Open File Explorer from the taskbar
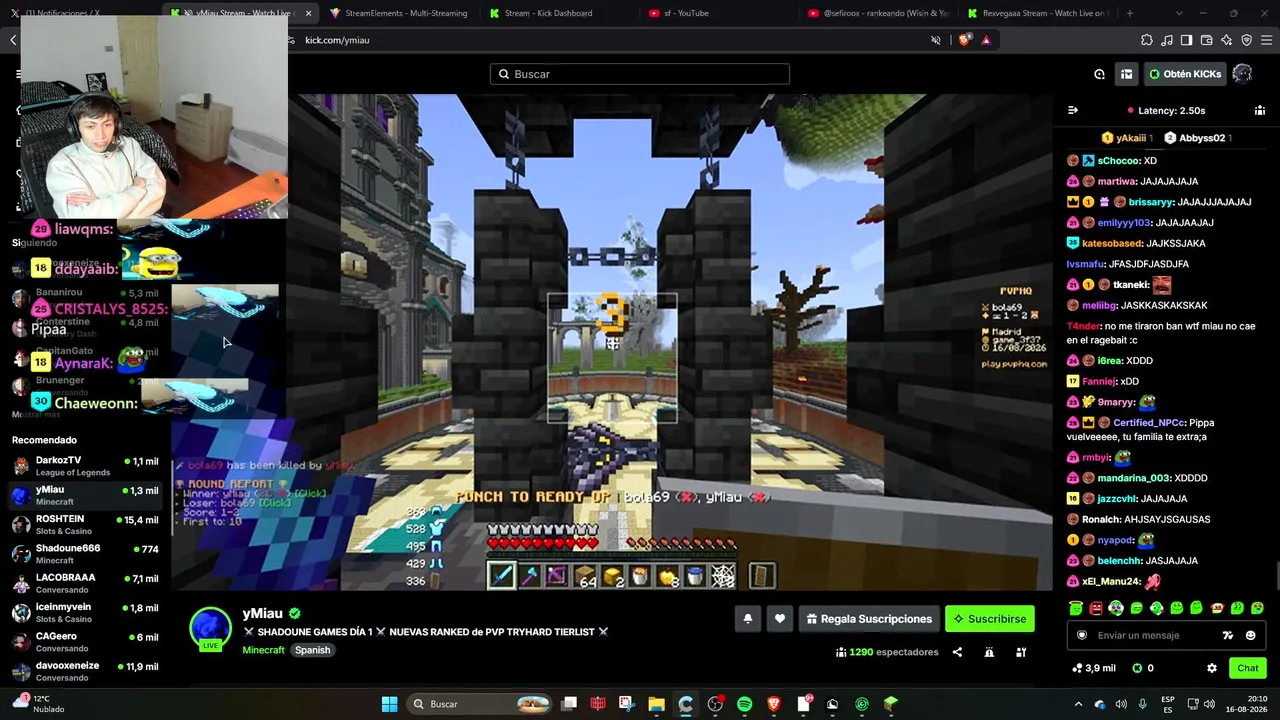This screenshot has width=1280, height=720. click(x=656, y=704)
